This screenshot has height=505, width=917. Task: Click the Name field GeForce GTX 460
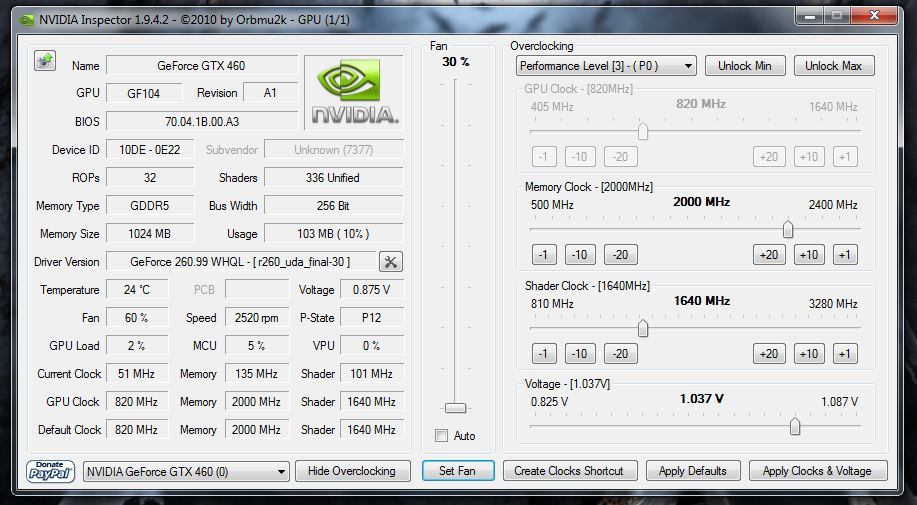tap(202, 65)
